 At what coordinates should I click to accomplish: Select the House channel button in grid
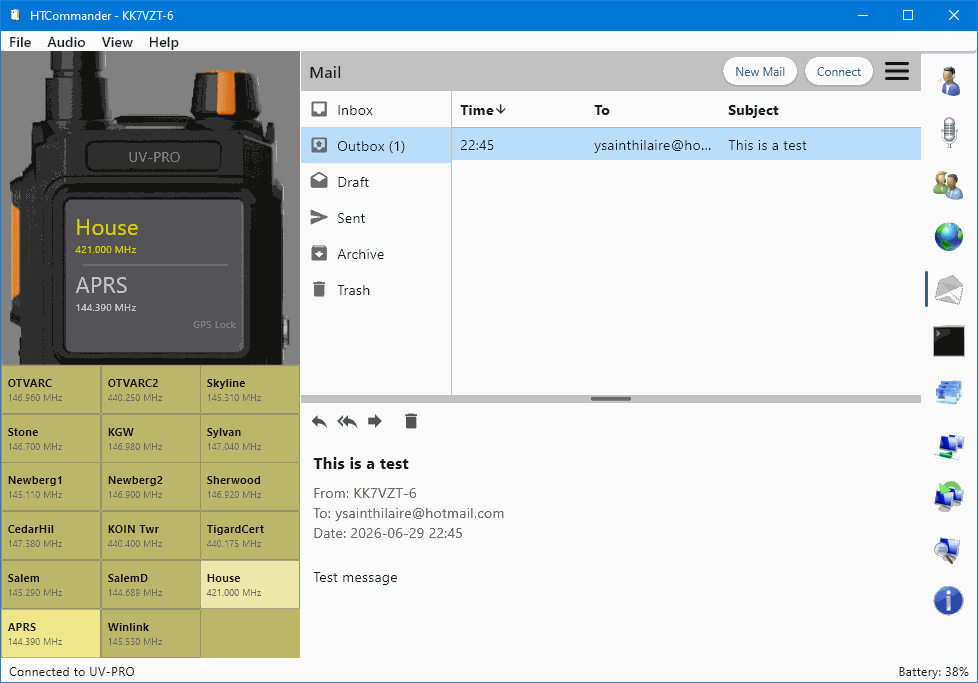[x=250, y=584]
